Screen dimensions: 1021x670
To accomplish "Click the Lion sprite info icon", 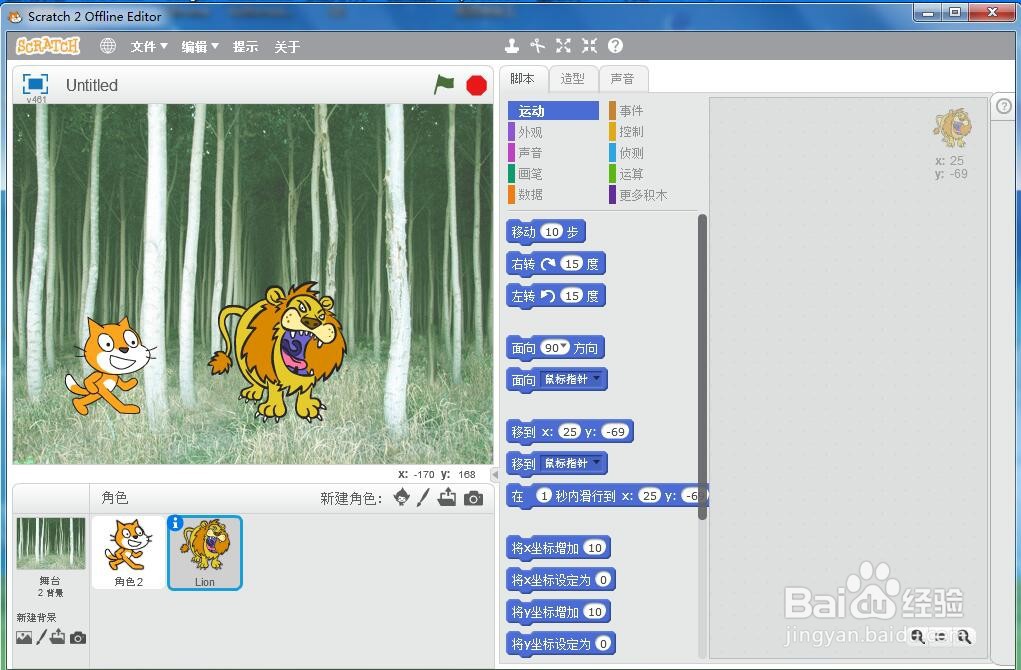I will click(175, 523).
